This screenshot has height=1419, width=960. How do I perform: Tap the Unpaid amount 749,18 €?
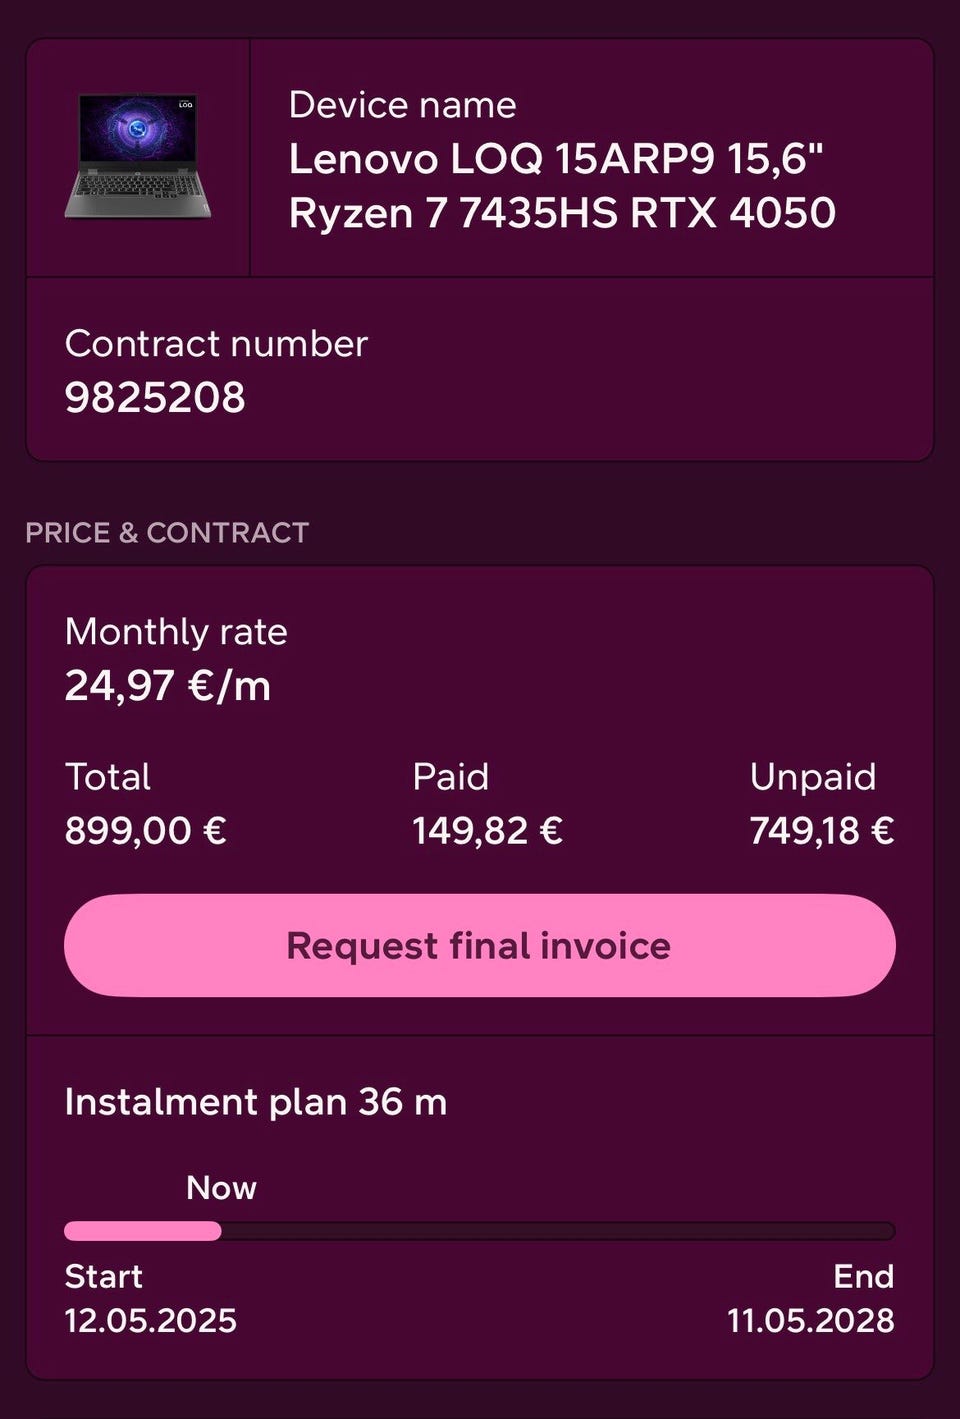821,830
